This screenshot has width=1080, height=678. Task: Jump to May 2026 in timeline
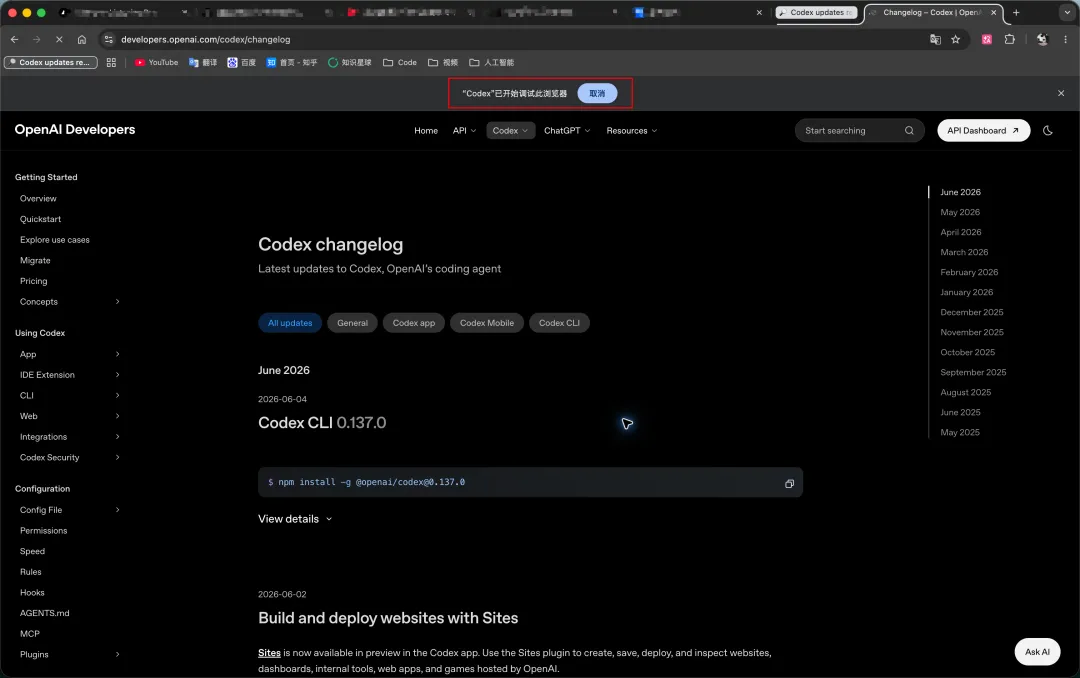(x=959, y=212)
